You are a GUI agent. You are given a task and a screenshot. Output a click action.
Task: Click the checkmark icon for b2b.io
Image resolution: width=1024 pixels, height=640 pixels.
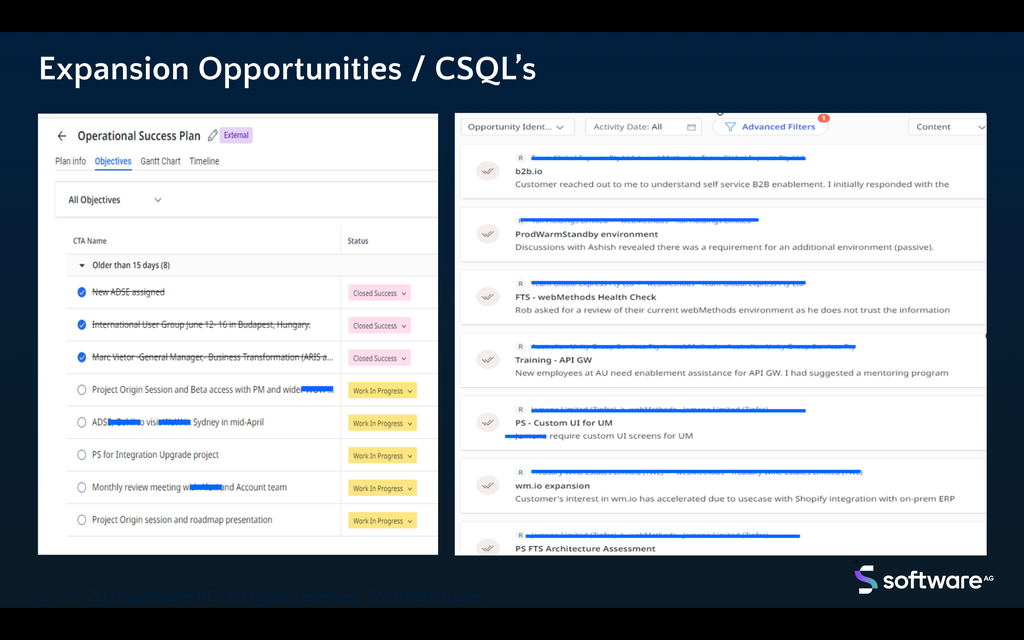(487, 171)
